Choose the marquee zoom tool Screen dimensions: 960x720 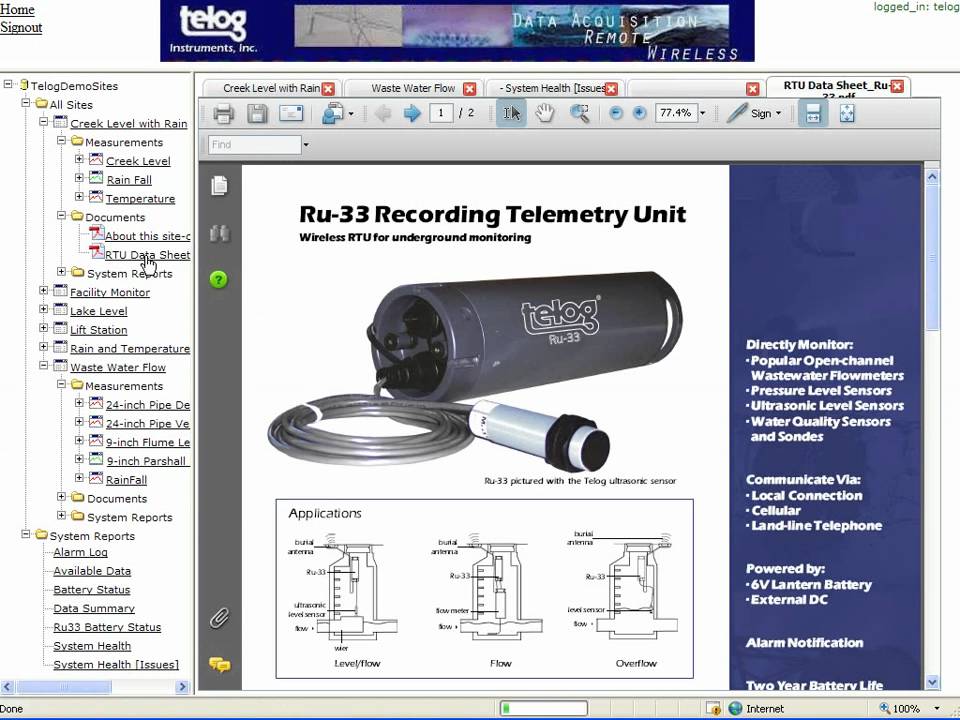(579, 113)
